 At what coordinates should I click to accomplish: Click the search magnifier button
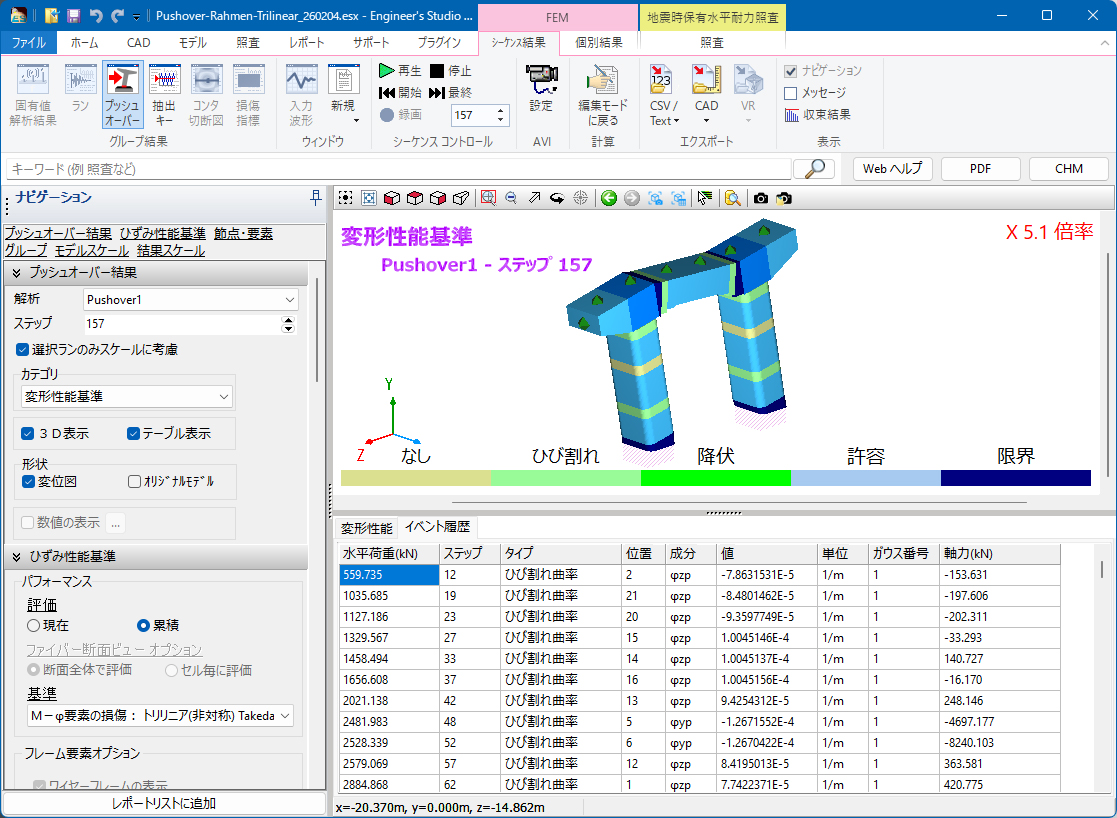814,169
